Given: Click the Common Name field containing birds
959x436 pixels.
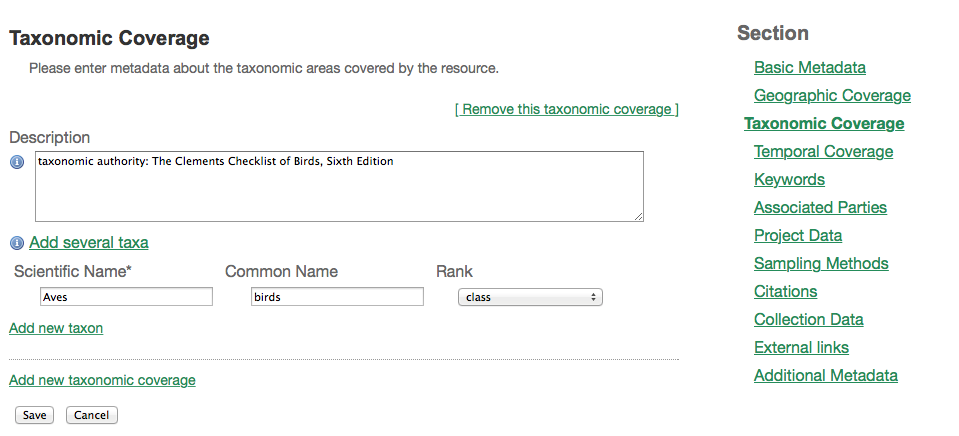Looking at the screenshot, I should (337, 297).
